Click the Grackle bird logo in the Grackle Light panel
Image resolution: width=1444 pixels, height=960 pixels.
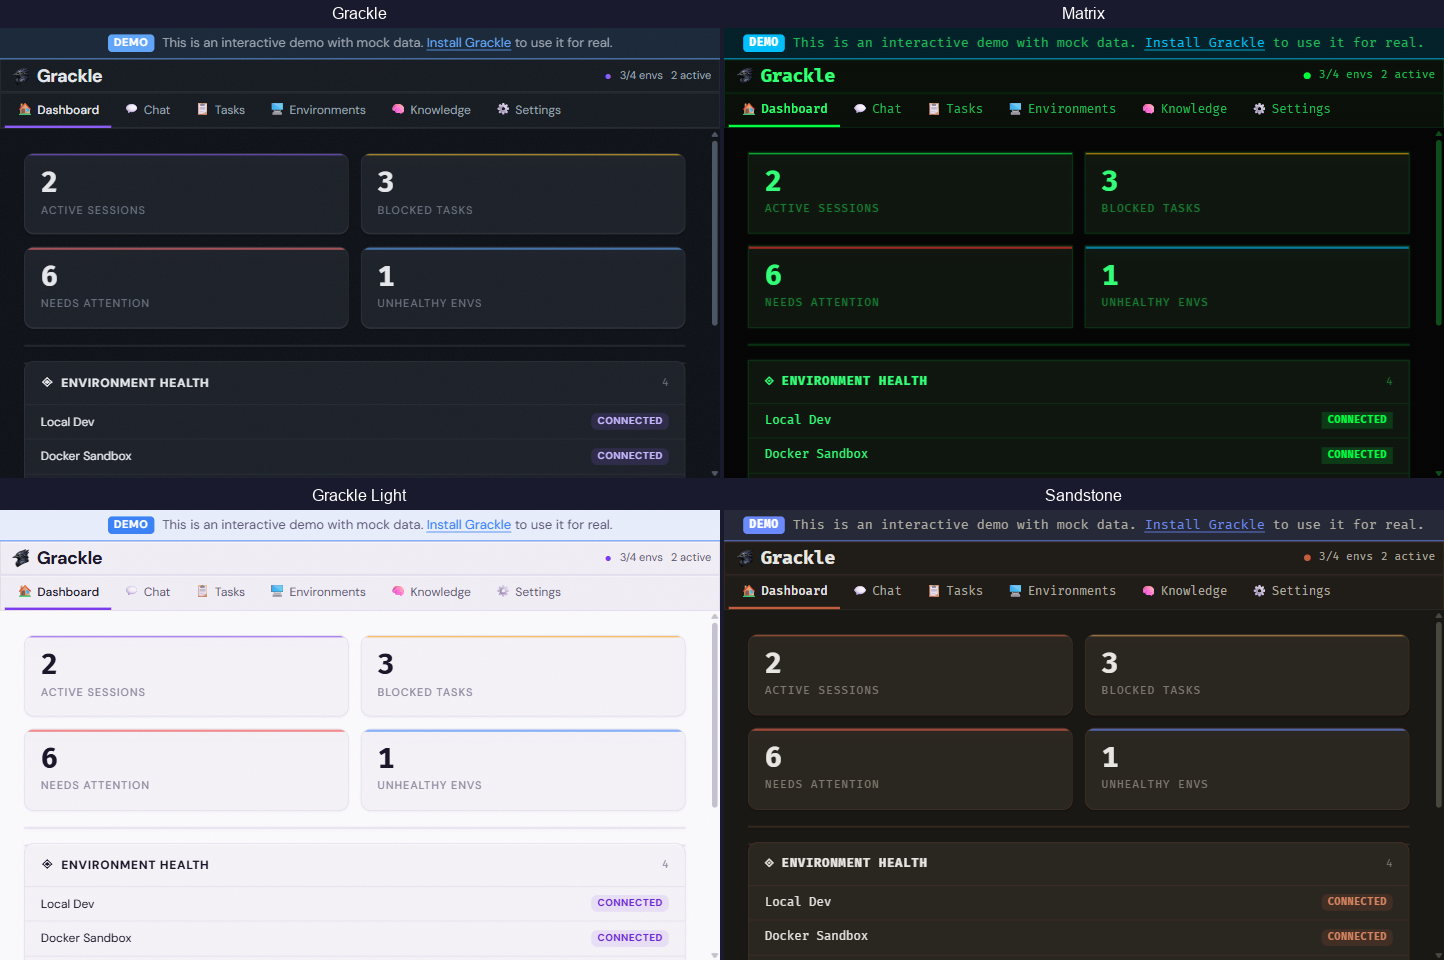click(21, 558)
